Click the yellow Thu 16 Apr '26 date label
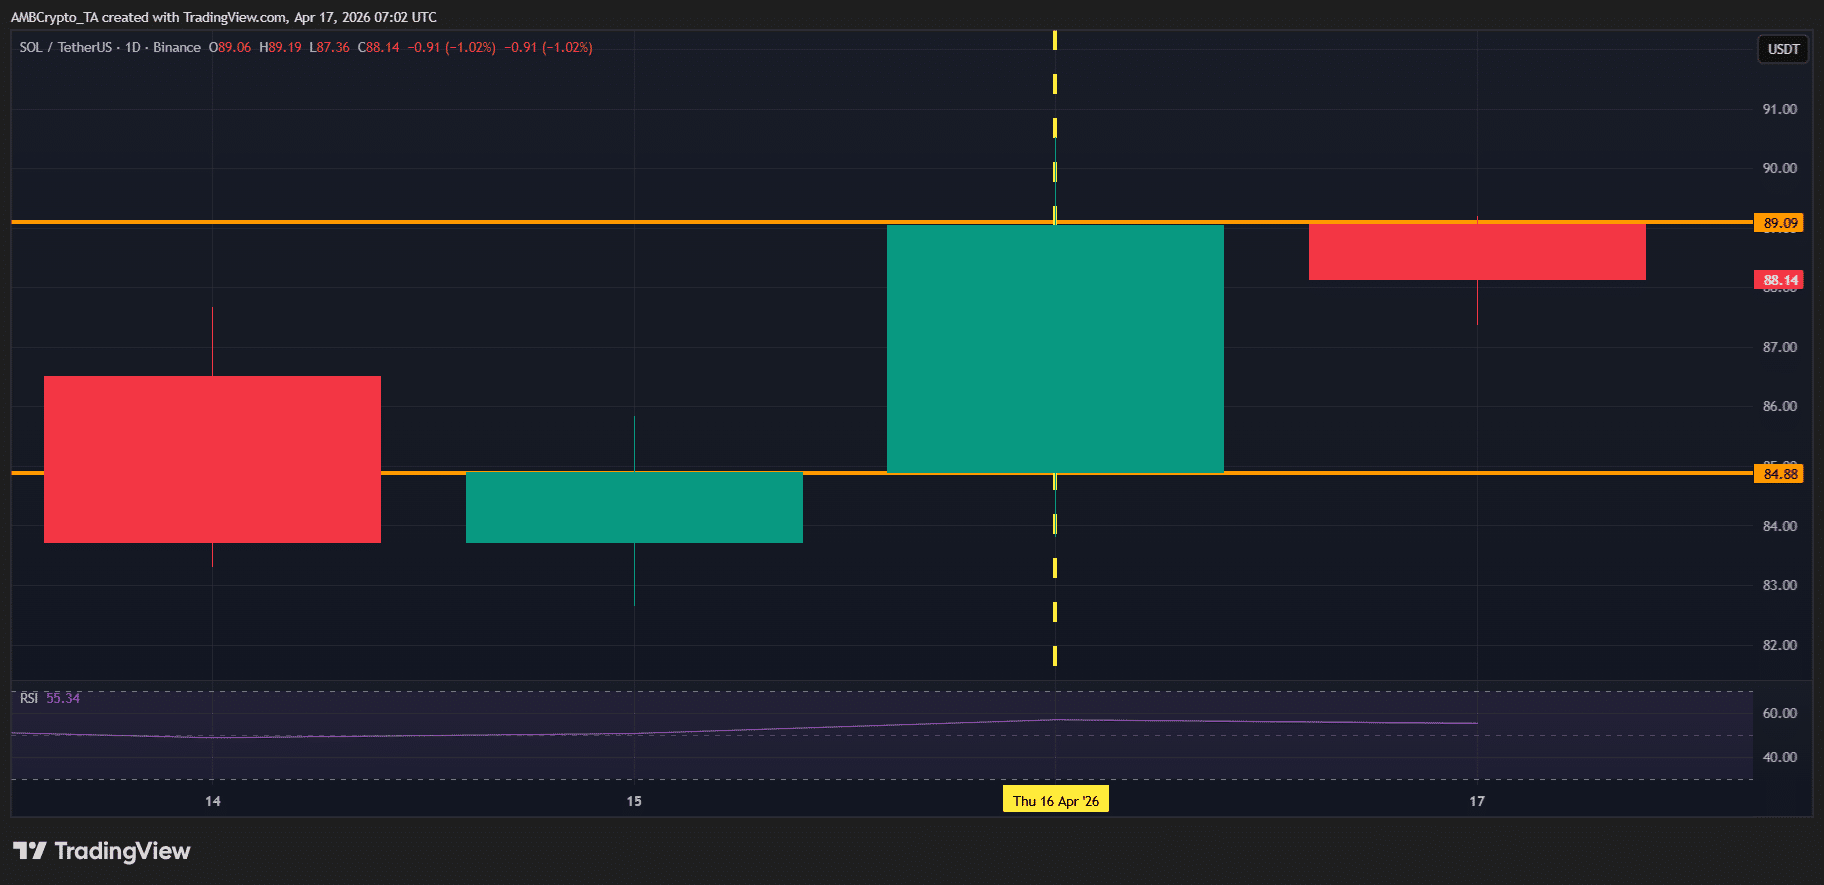This screenshot has height=885, width=1824. [1055, 801]
